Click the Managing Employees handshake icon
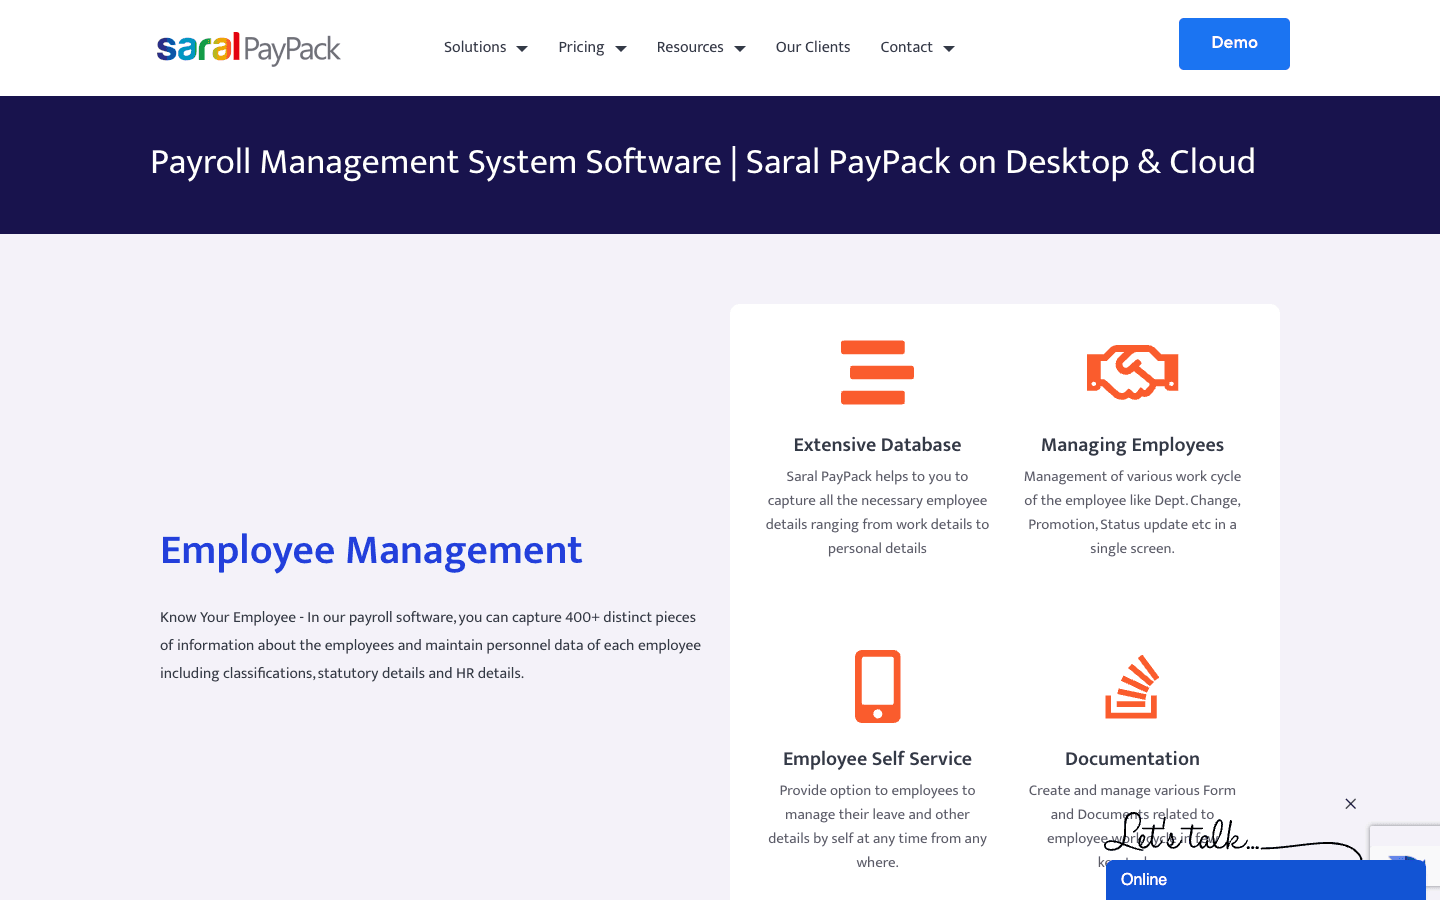 pyautogui.click(x=1132, y=372)
